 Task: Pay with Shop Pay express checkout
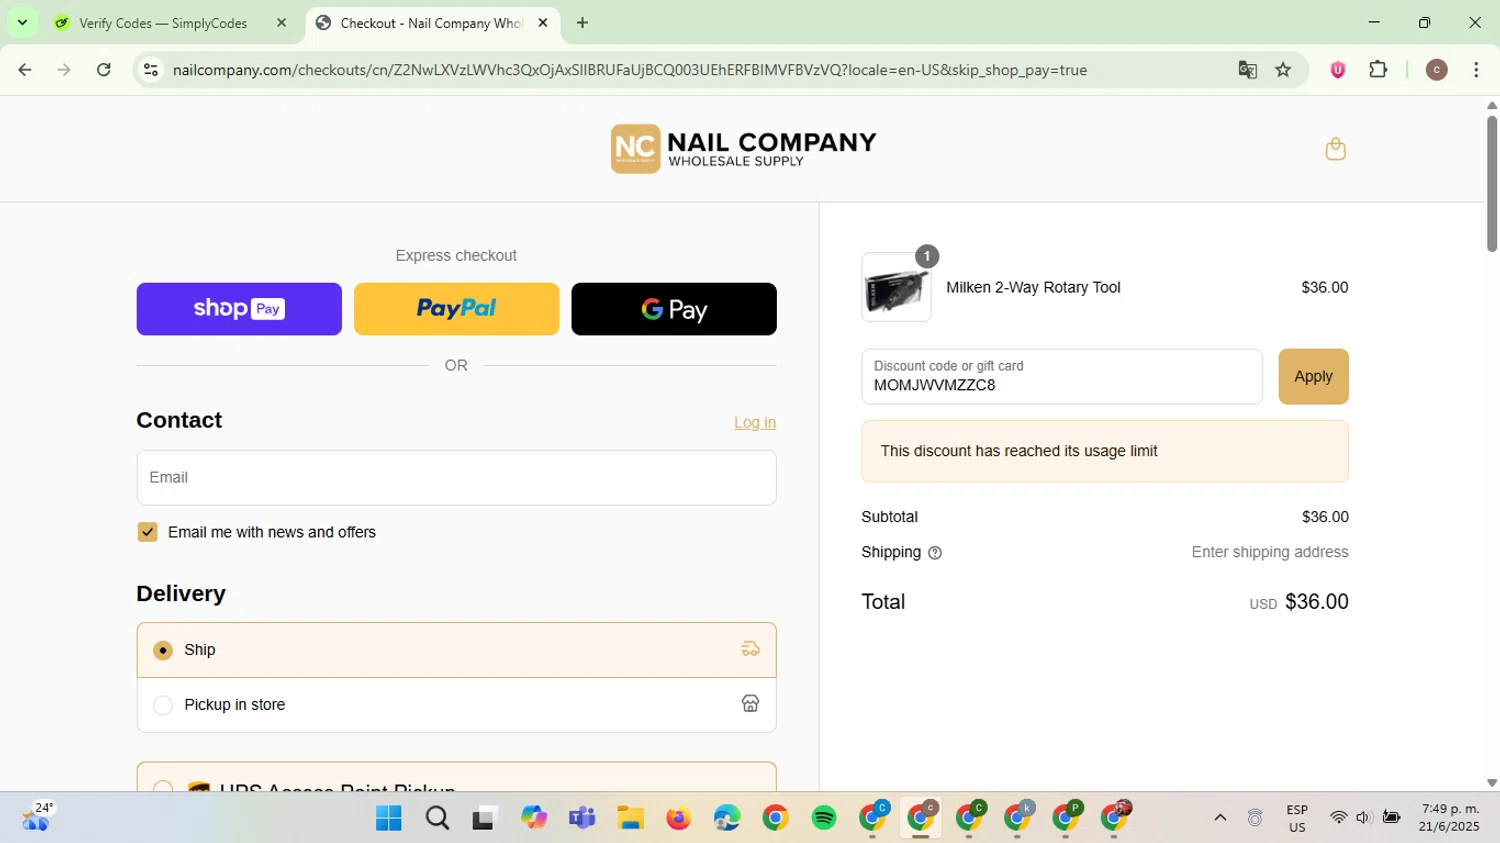(x=239, y=309)
